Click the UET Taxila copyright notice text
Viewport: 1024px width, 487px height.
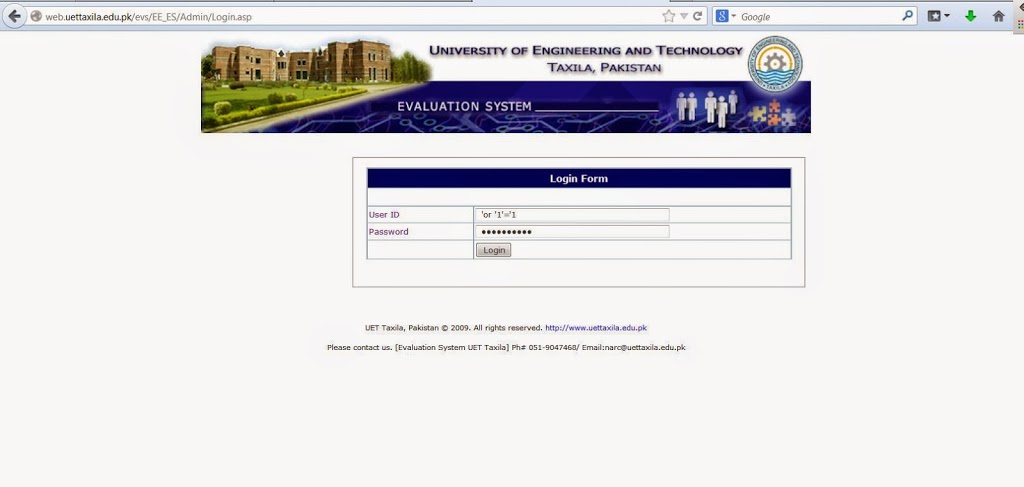click(454, 328)
